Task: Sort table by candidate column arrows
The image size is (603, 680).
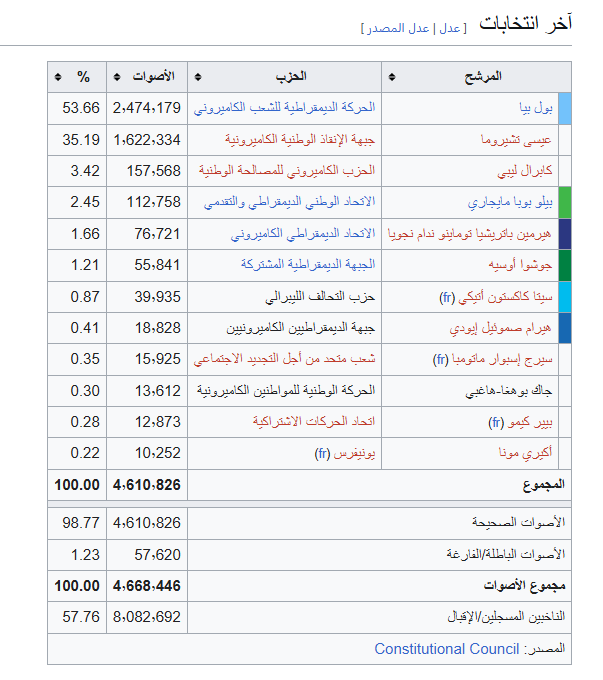Action: tap(392, 77)
